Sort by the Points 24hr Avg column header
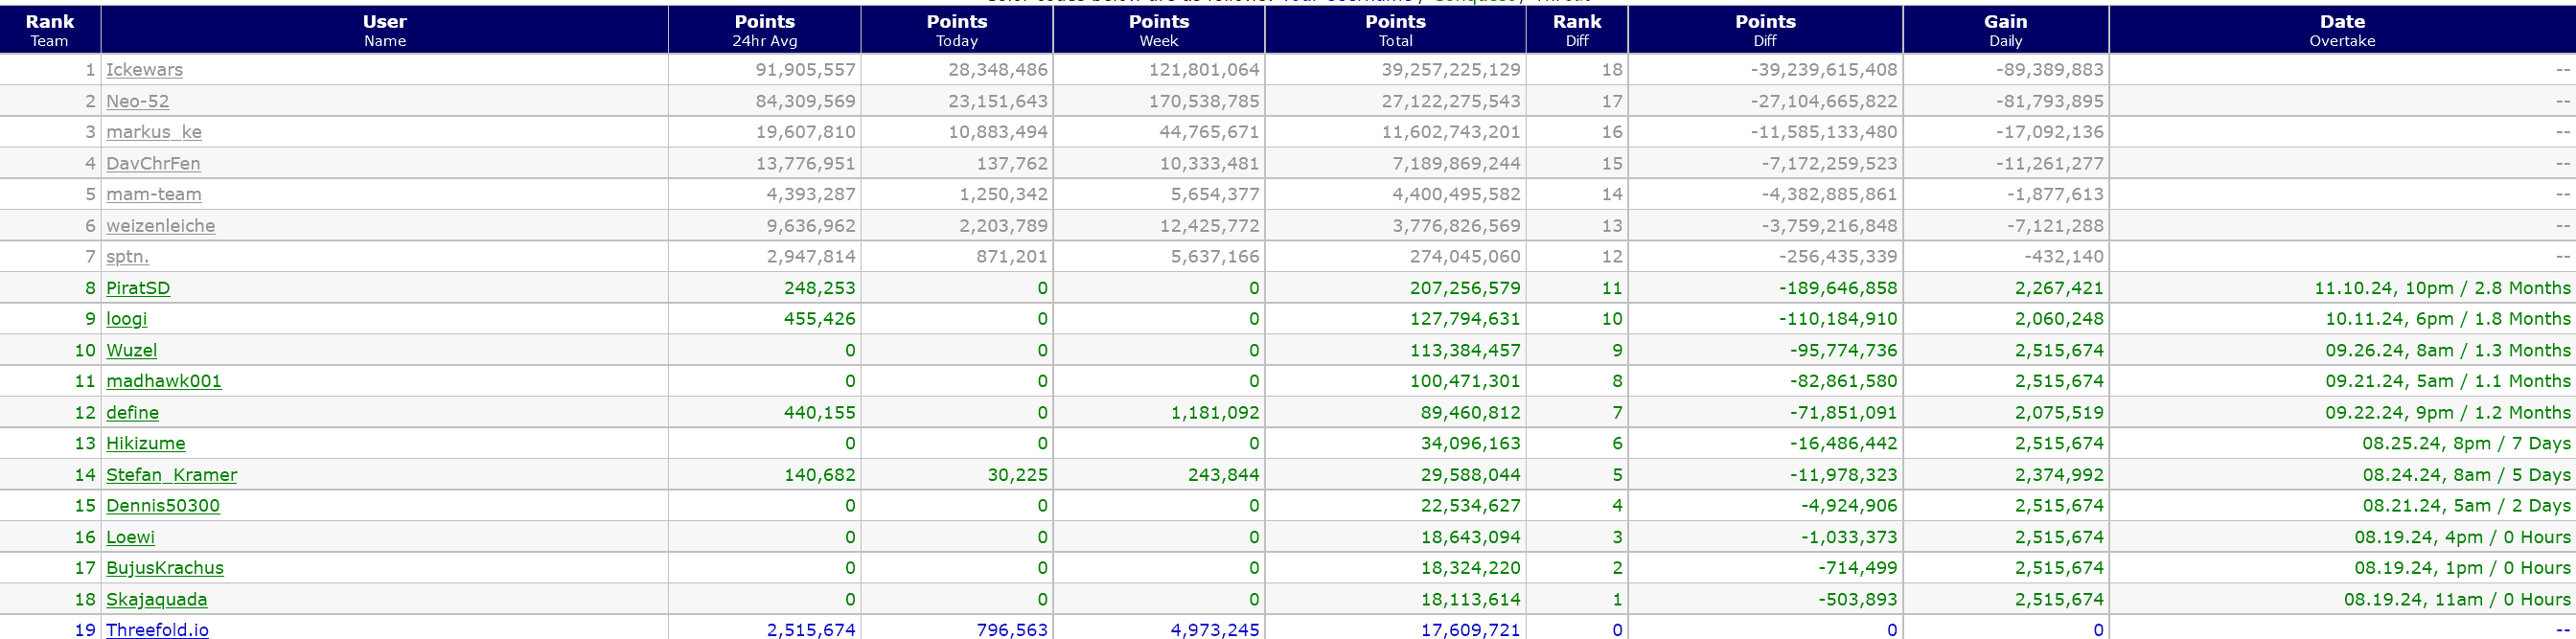This screenshot has height=639, width=2576. pos(764,30)
